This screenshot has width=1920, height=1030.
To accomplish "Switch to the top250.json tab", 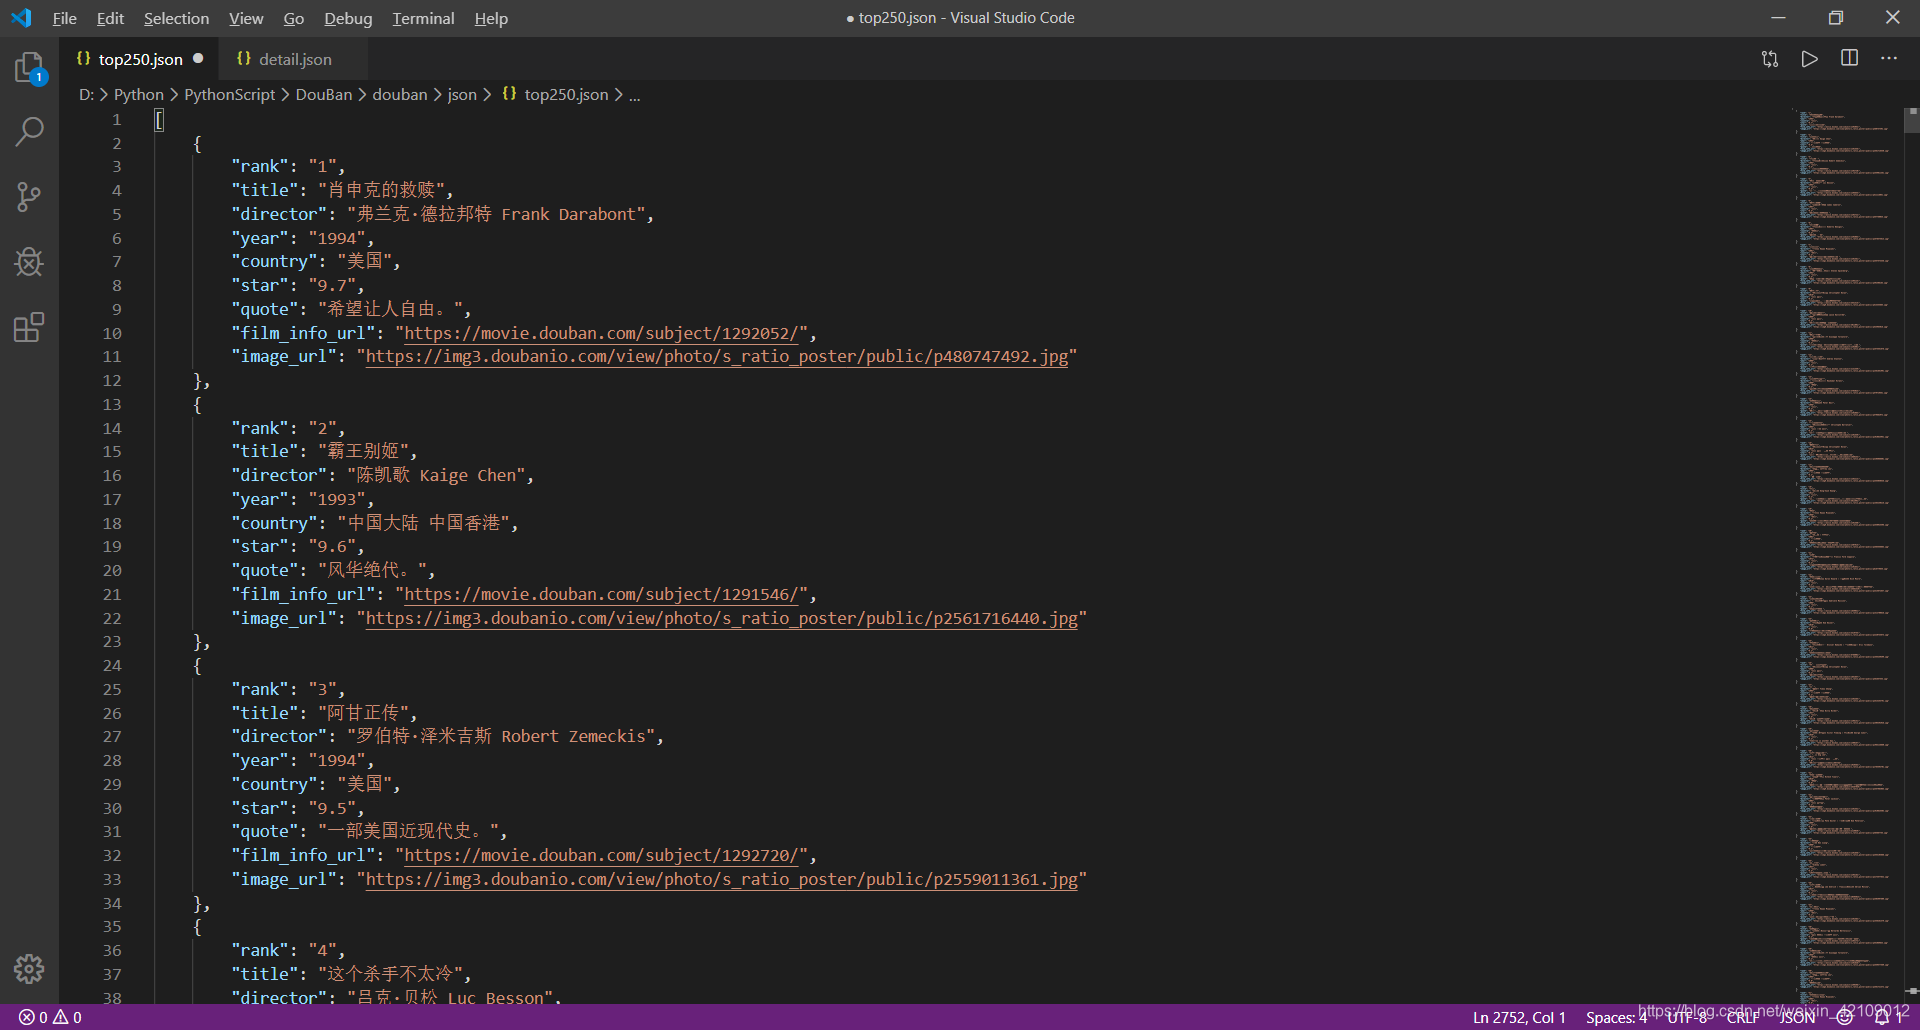I will click(x=140, y=59).
